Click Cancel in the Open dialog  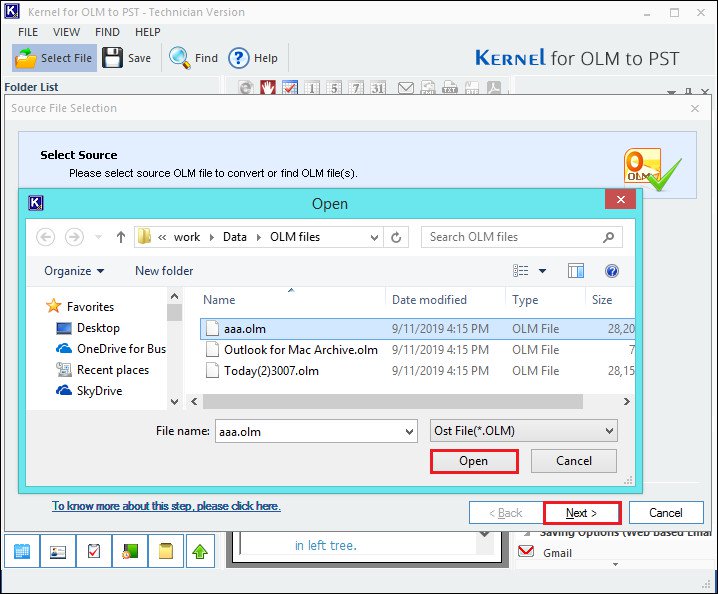(574, 461)
